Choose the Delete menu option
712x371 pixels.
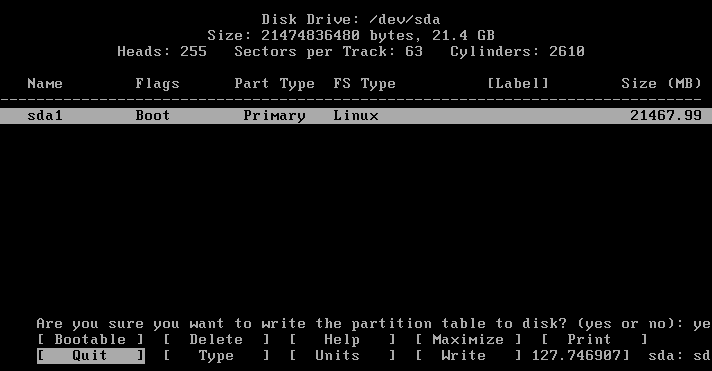(216, 340)
